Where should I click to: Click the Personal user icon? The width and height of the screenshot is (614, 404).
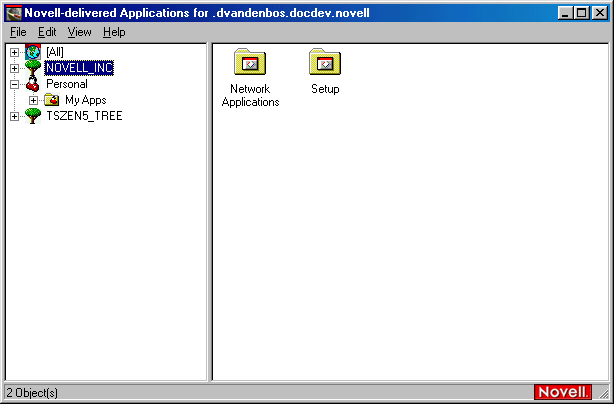coord(33,84)
